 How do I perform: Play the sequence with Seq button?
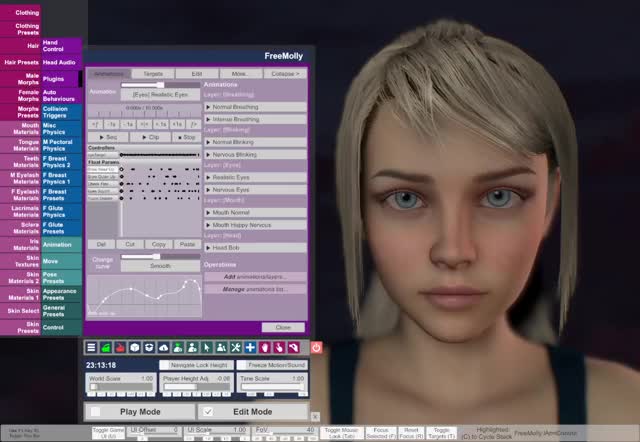pyautogui.click(x=108, y=137)
